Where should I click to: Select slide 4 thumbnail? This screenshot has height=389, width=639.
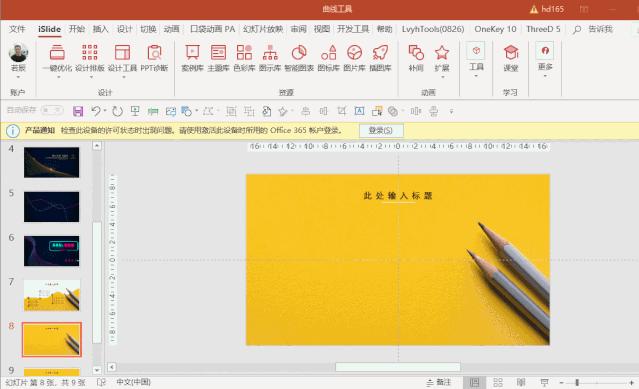point(52,163)
